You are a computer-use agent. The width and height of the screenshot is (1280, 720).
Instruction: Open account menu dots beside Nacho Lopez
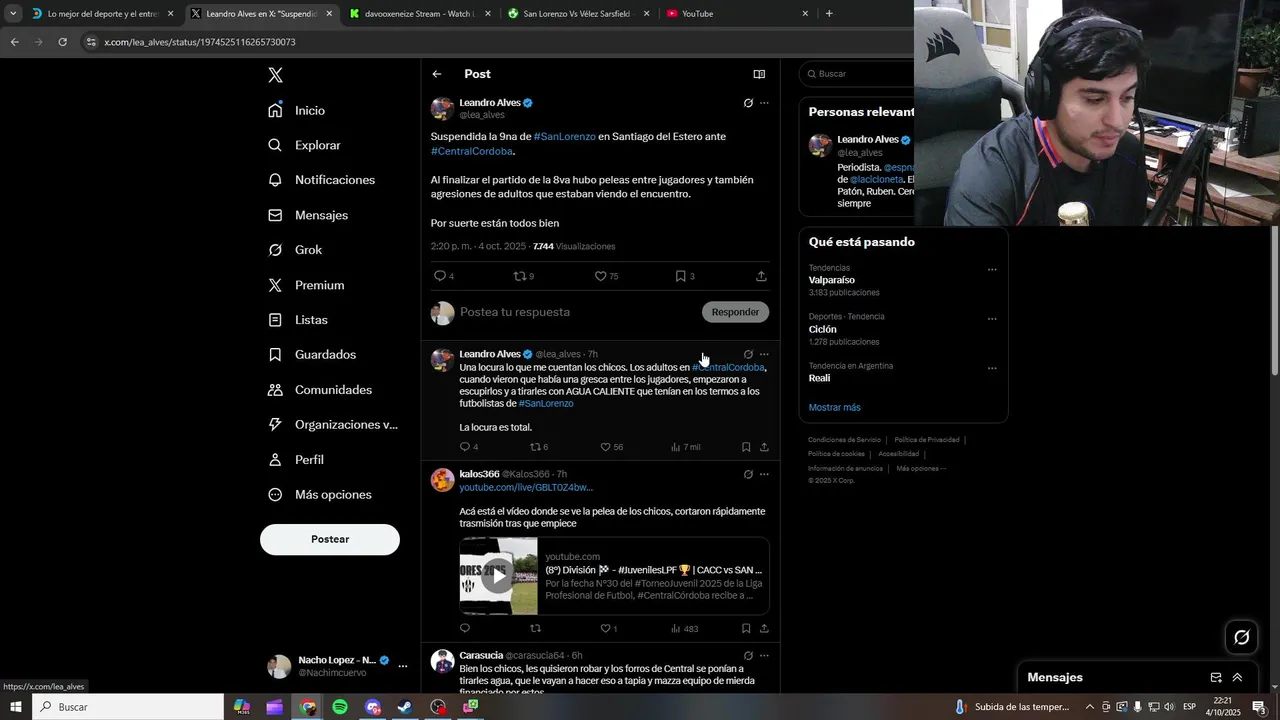(403, 666)
